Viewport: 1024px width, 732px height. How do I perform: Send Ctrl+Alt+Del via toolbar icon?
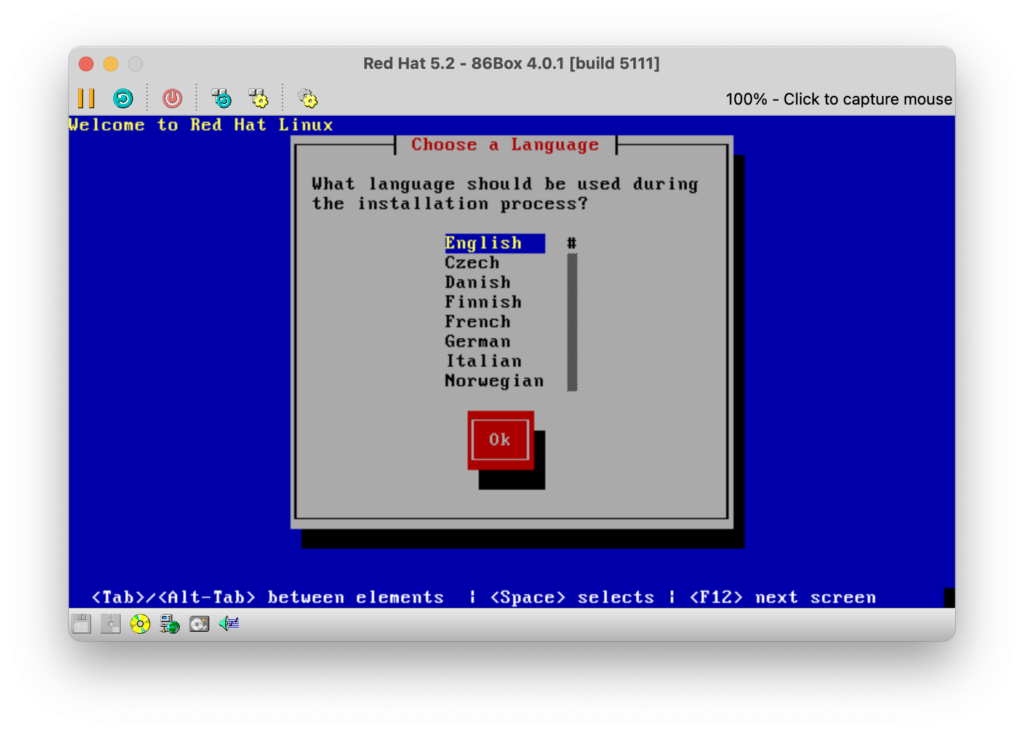[221, 99]
